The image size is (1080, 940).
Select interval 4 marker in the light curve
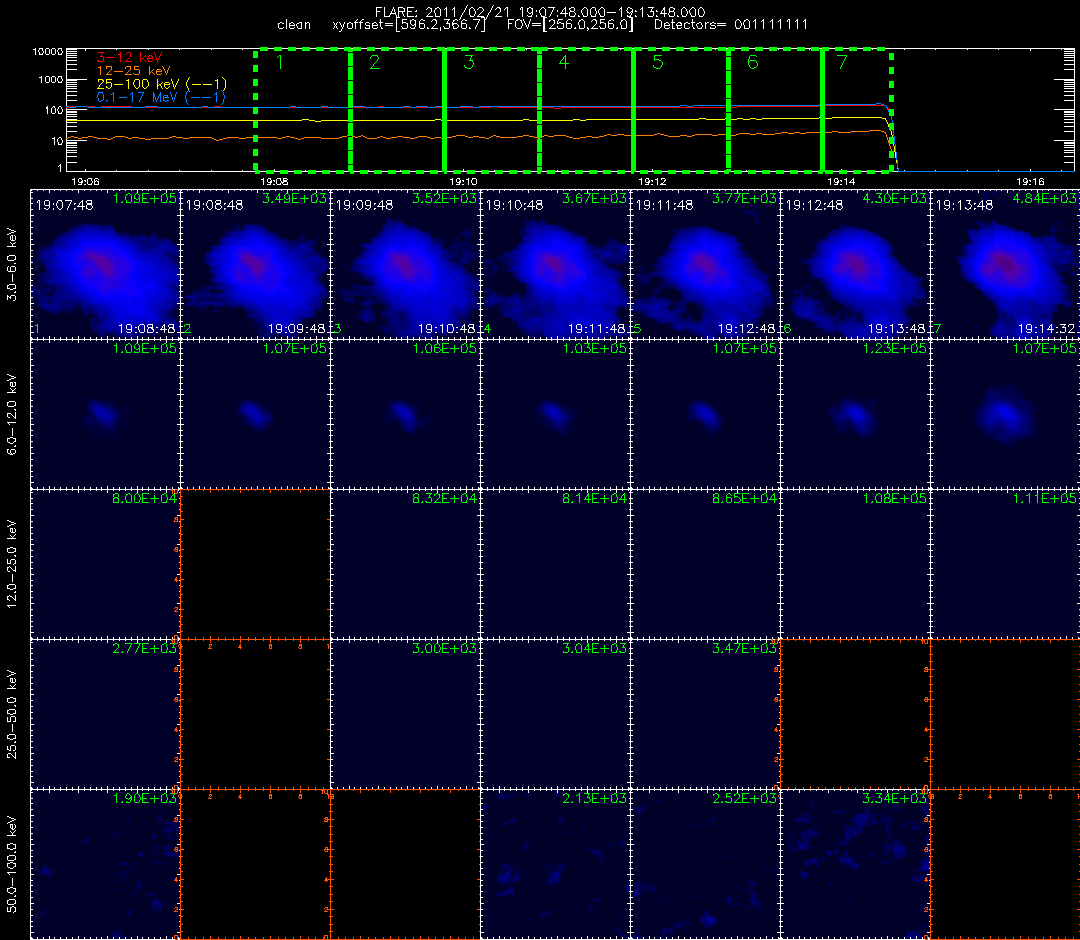point(564,63)
